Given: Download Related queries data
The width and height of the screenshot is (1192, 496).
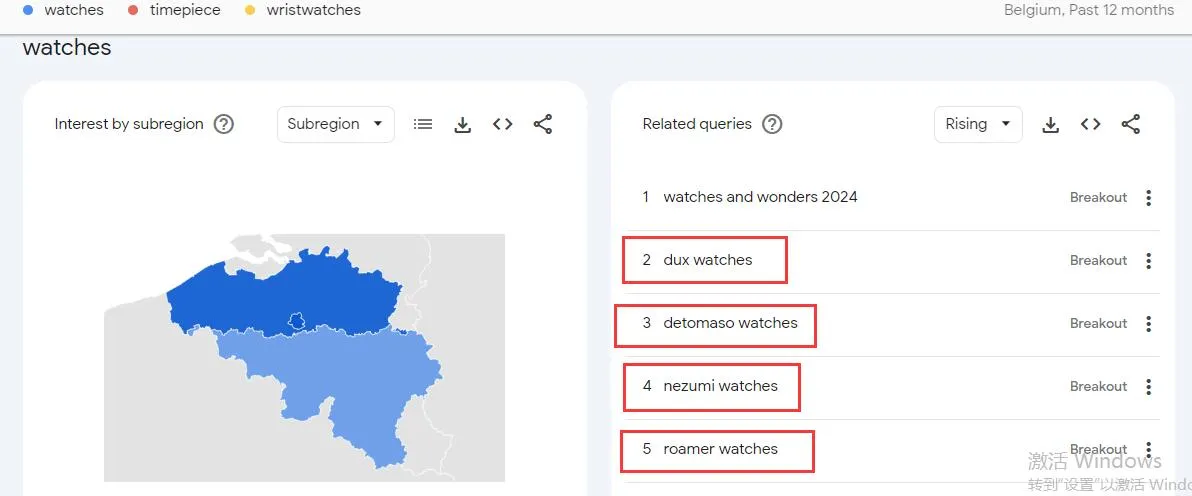Looking at the screenshot, I should point(1051,125).
